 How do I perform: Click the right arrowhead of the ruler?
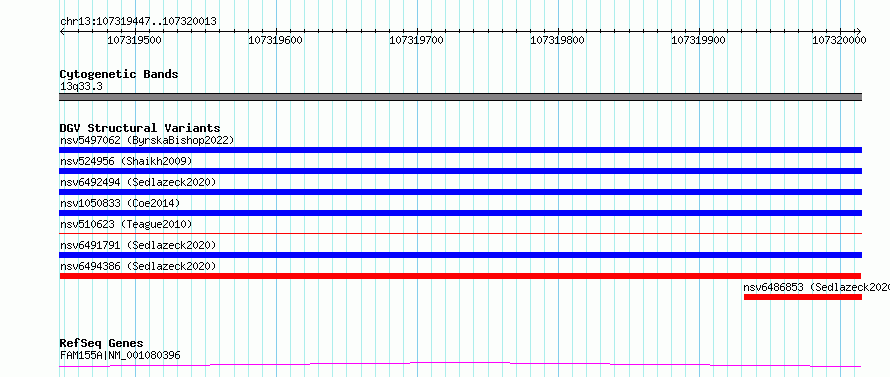(x=859, y=31)
